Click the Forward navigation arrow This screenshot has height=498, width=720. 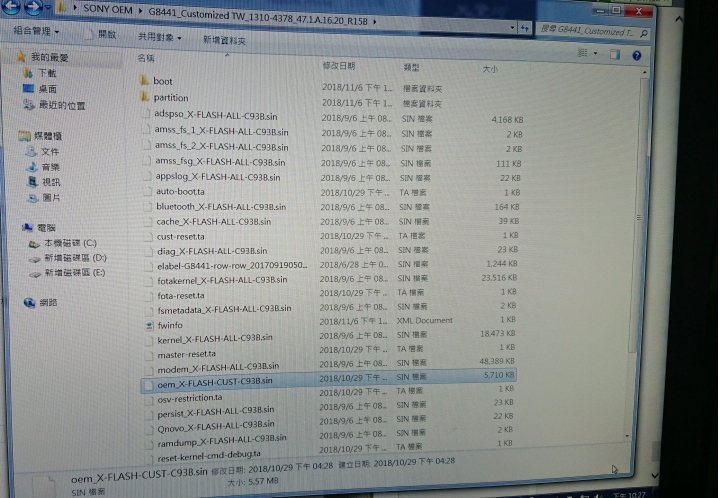pyautogui.click(x=33, y=6)
